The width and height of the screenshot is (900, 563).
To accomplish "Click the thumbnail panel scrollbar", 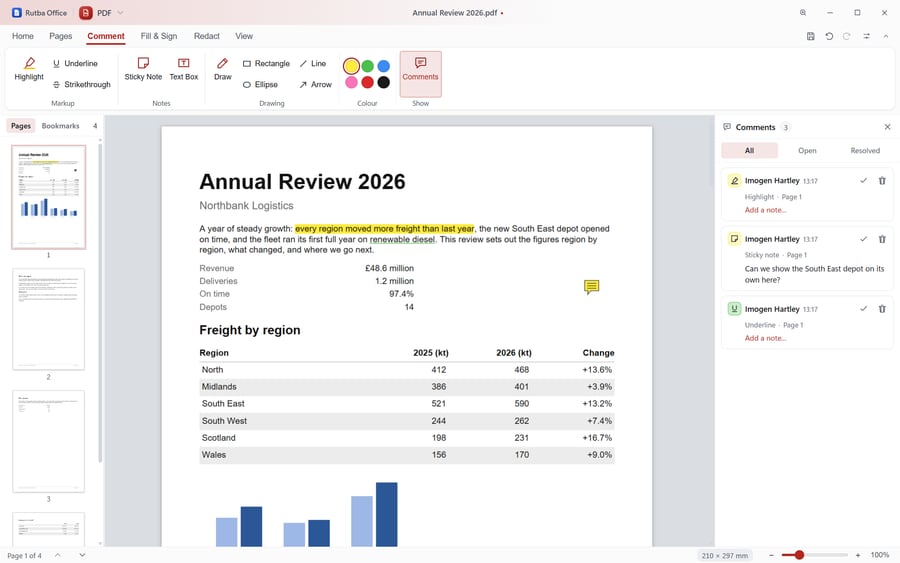I will 100,301.
